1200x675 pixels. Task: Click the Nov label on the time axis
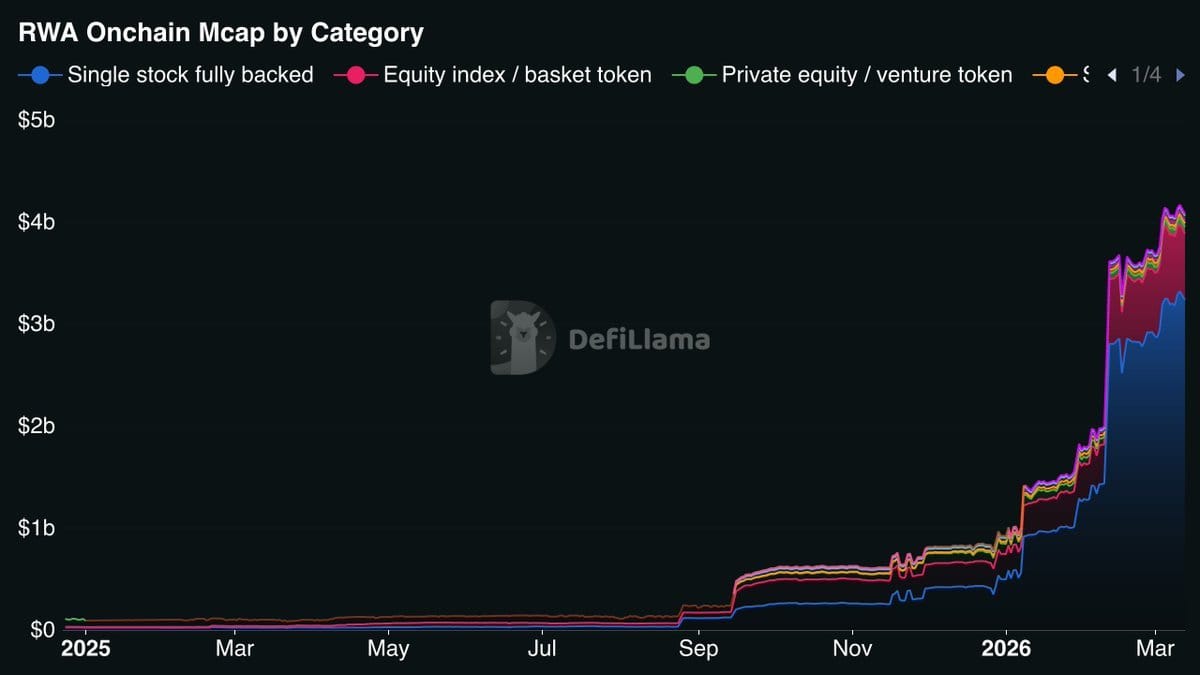point(852,650)
